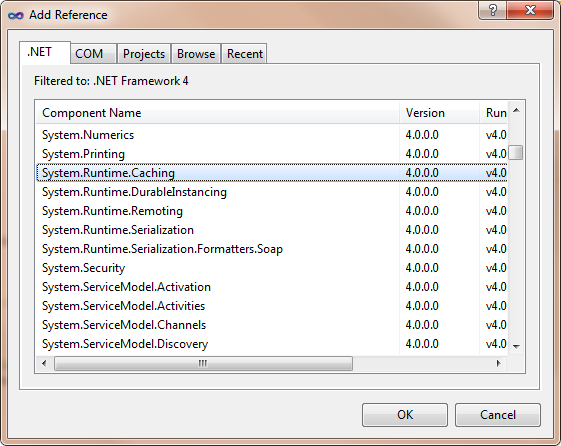
Task: Click the horizontal scrollbar thumb
Action: point(203,363)
